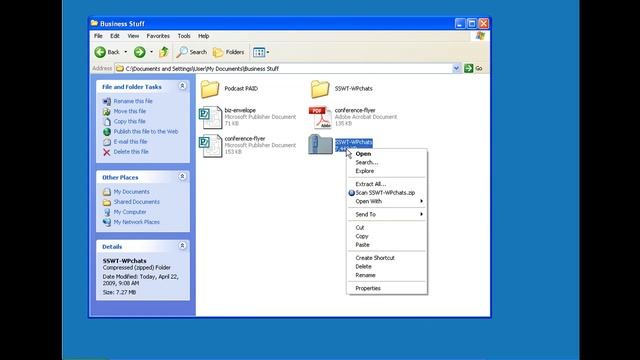Go to Shared Documents link
This screenshot has width=640, height=360.
point(136,202)
